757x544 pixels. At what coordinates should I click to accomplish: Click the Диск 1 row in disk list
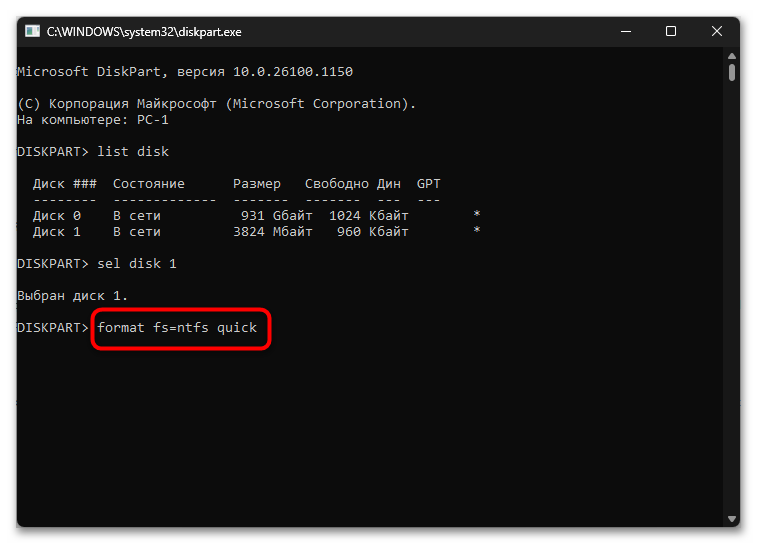pyautogui.click(x=256, y=232)
